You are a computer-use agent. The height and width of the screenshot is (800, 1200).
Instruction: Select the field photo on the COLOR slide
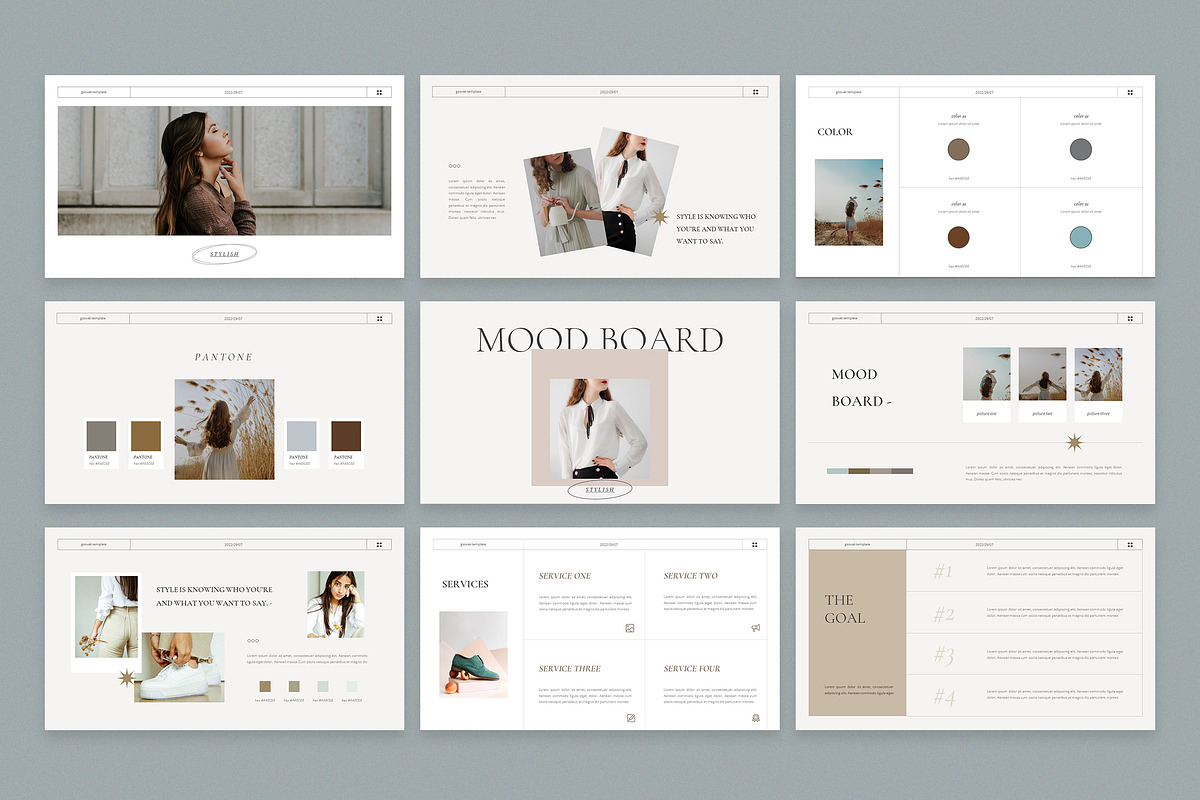(x=849, y=202)
